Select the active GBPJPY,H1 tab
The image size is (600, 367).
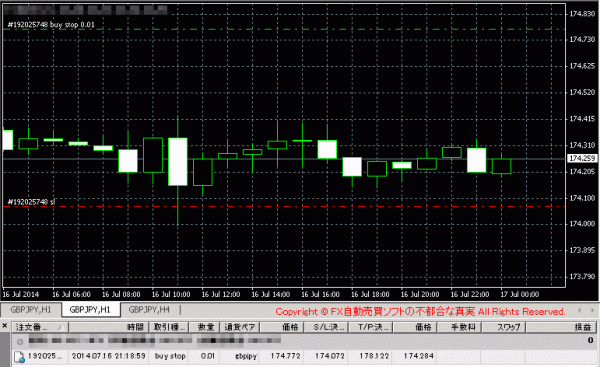(90, 310)
